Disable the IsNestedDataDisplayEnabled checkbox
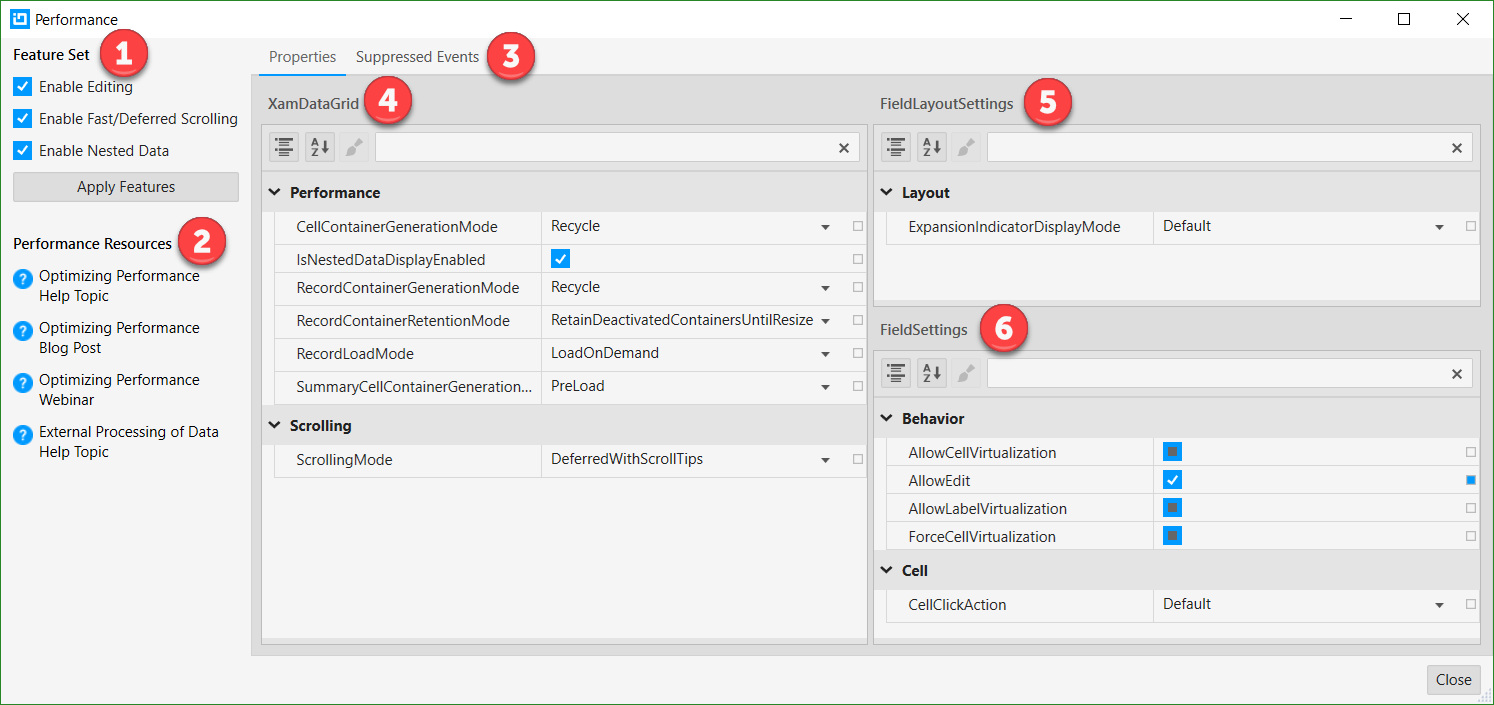The image size is (1494, 705). [x=561, y=259]
